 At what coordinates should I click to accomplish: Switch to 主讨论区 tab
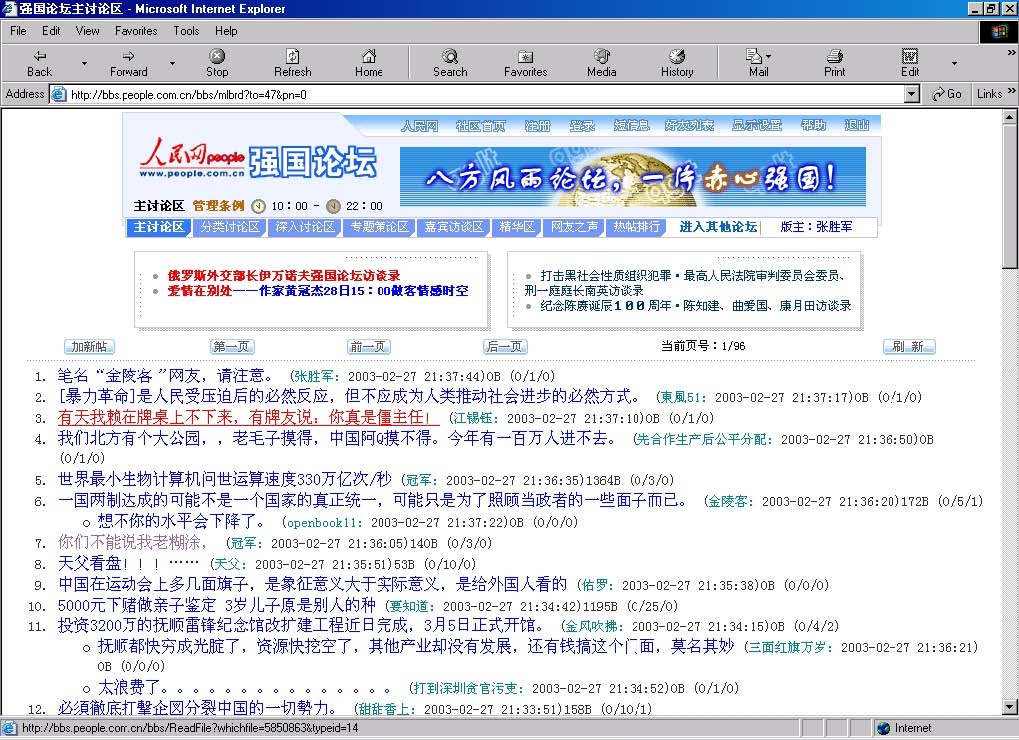(x=159, y=227)
